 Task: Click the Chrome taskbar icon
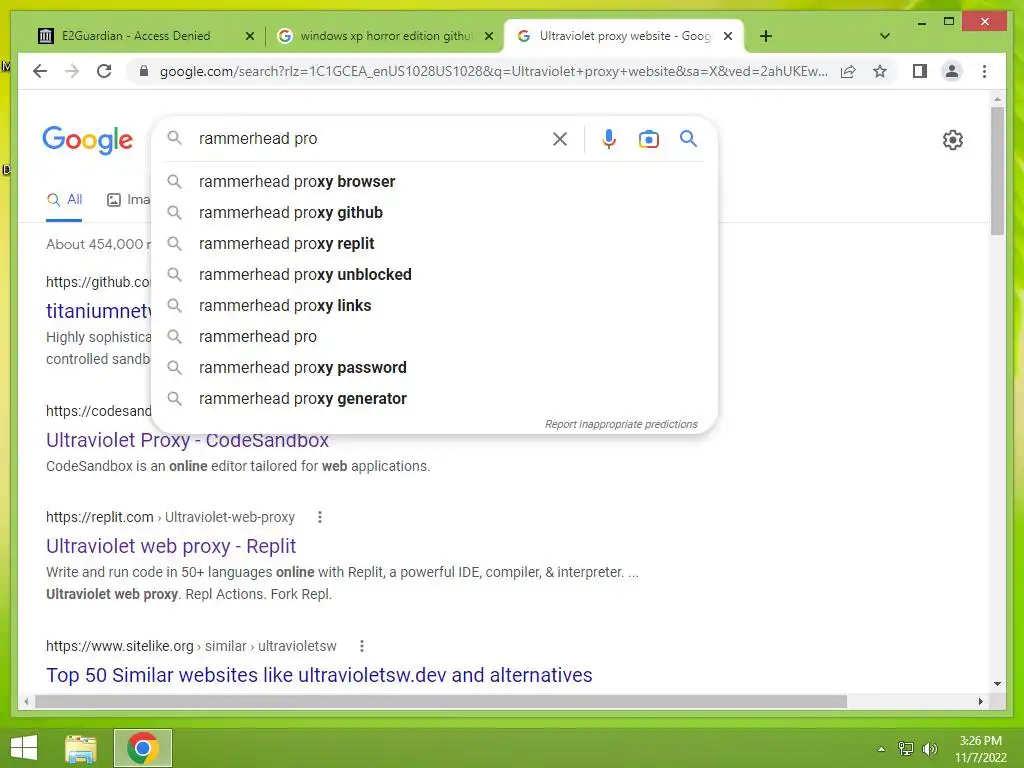143,748
